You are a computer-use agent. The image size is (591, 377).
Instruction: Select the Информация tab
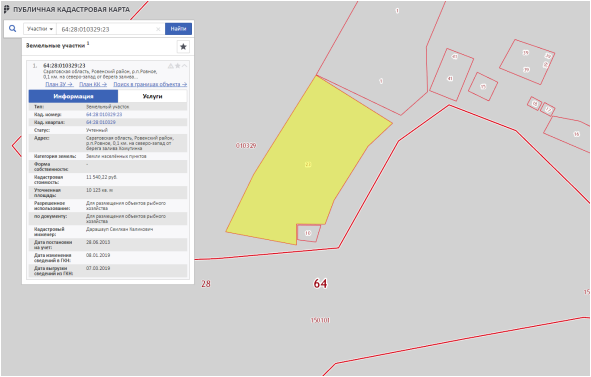point(73,96)
